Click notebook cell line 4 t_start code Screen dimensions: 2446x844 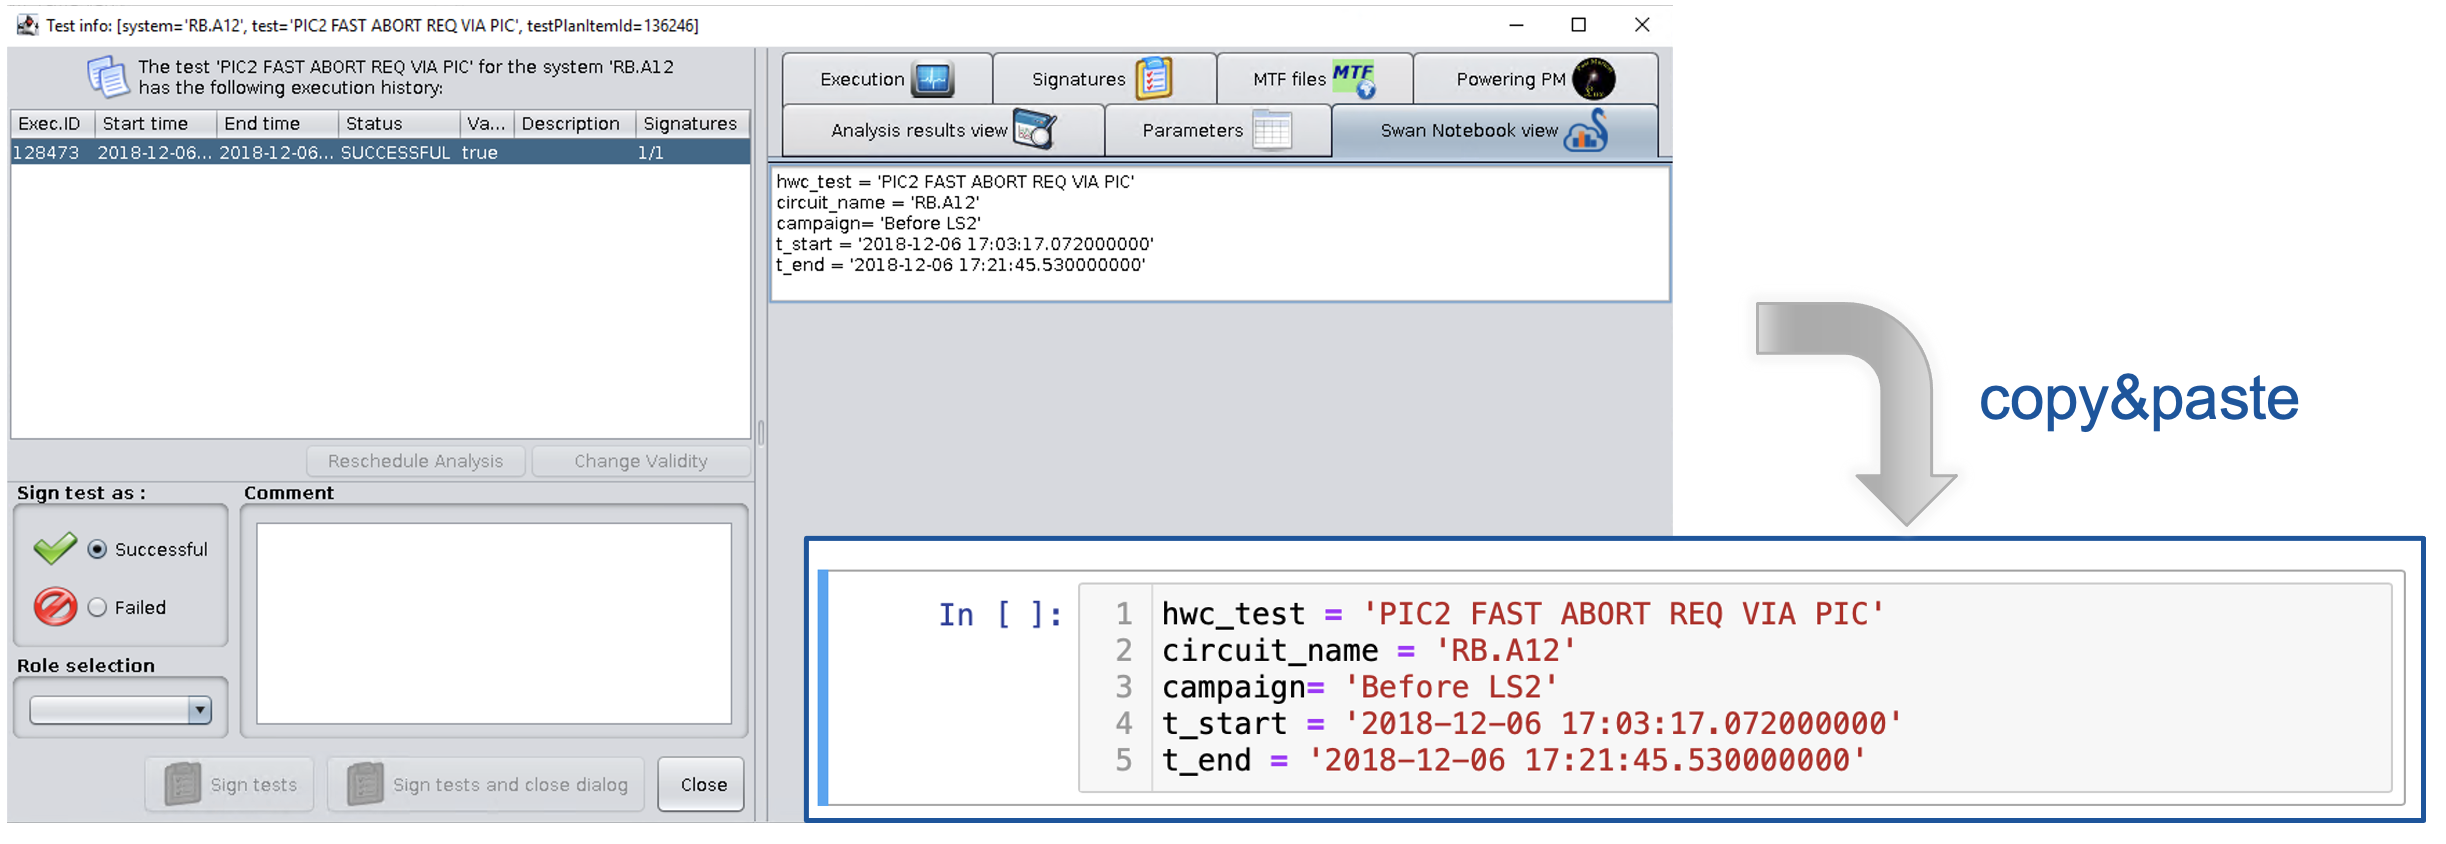[1531, 724]
